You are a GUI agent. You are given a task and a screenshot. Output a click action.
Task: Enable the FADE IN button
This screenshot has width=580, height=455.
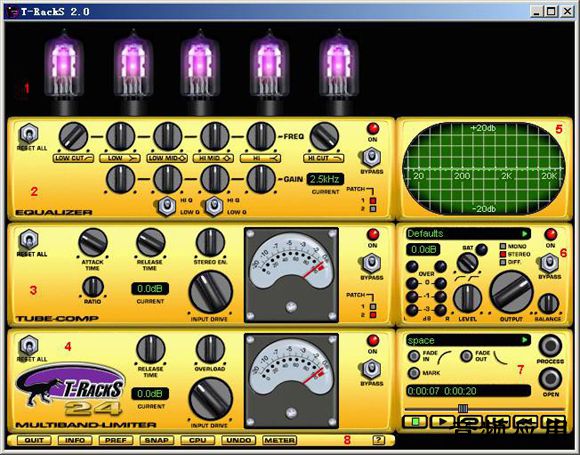pyautogui.click(x=414, y=356)
